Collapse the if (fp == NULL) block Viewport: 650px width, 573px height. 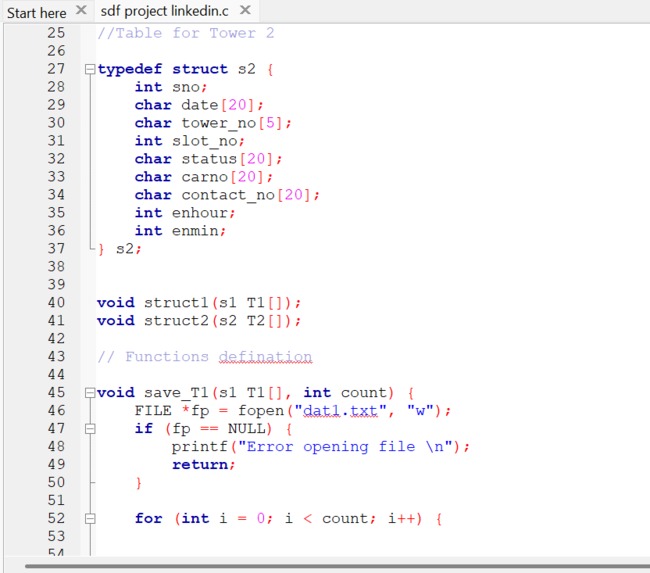(90, 429)
